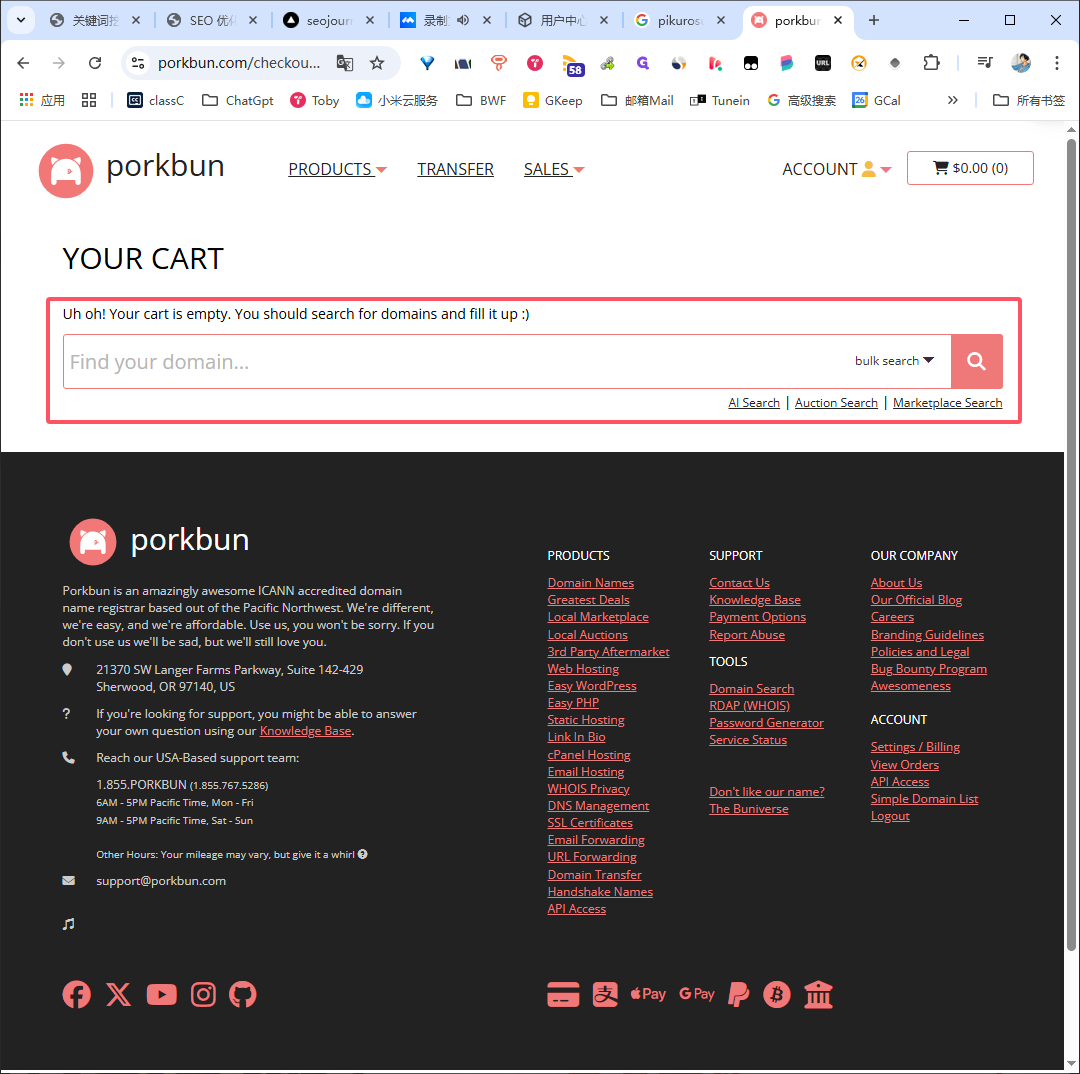Image resolution: width=1080 pixels, height=1074 pixels.
Task: Open a new browser tab
Action: point(873,21)
